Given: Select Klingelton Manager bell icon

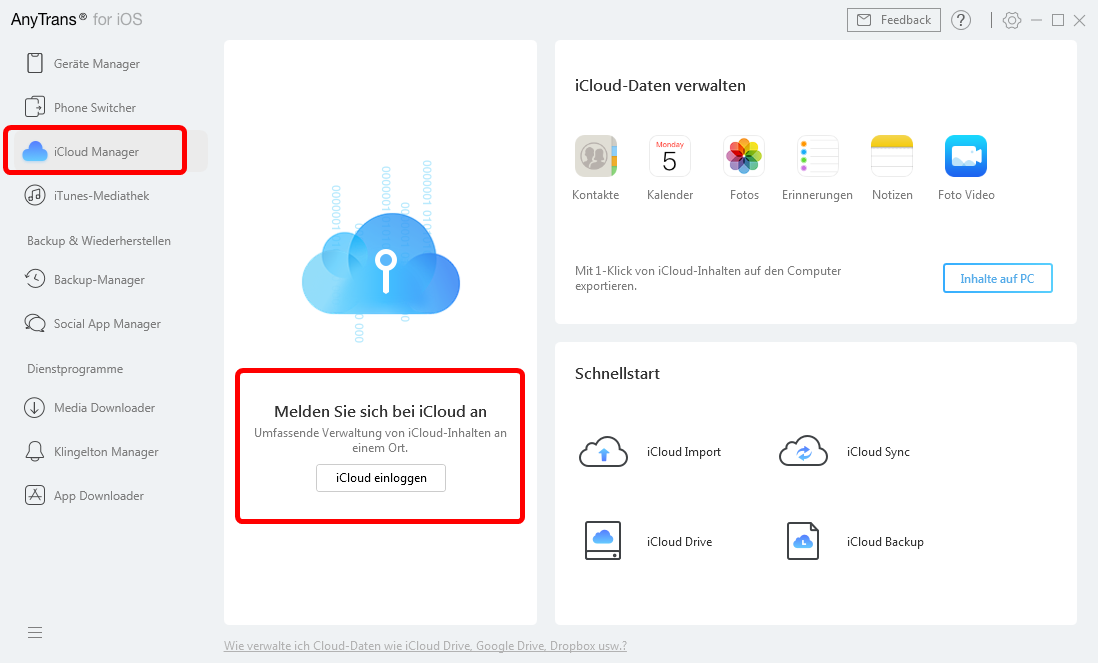Looking at the screenshot, I should point(34,452).
